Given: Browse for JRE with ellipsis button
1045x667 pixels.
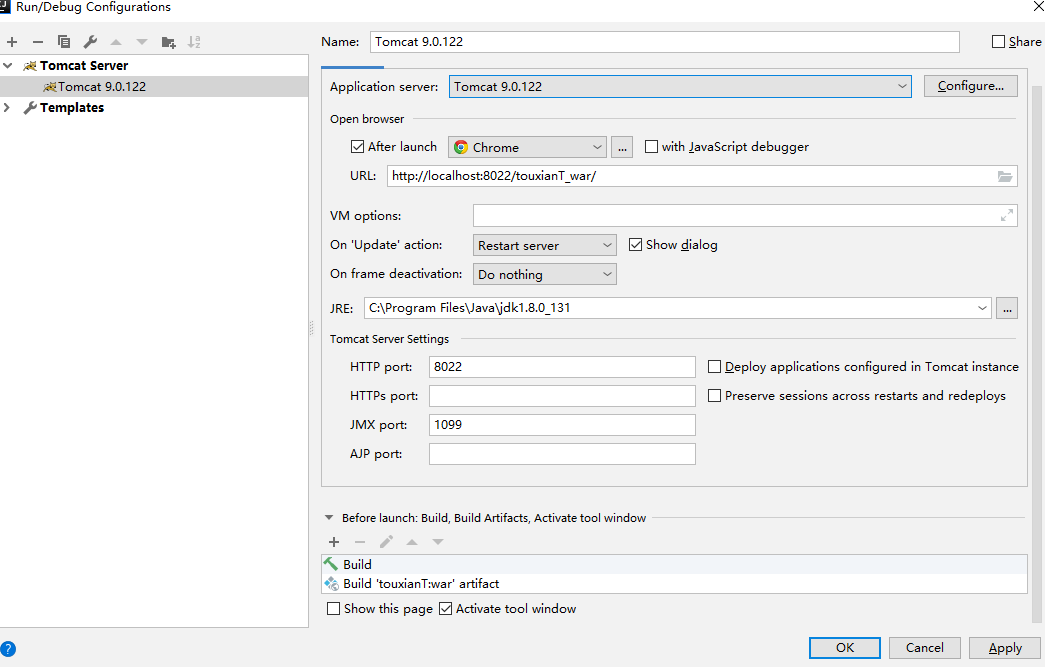Looking at the screenshot, I should 1007,309.
